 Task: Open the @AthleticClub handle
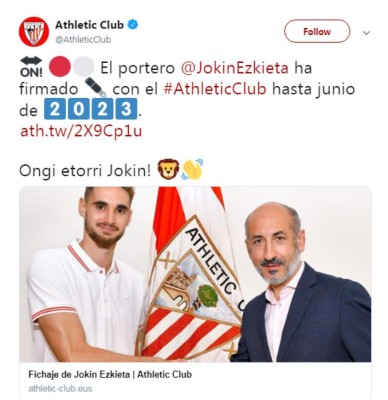pyautogui.click(x=83, y=40)
